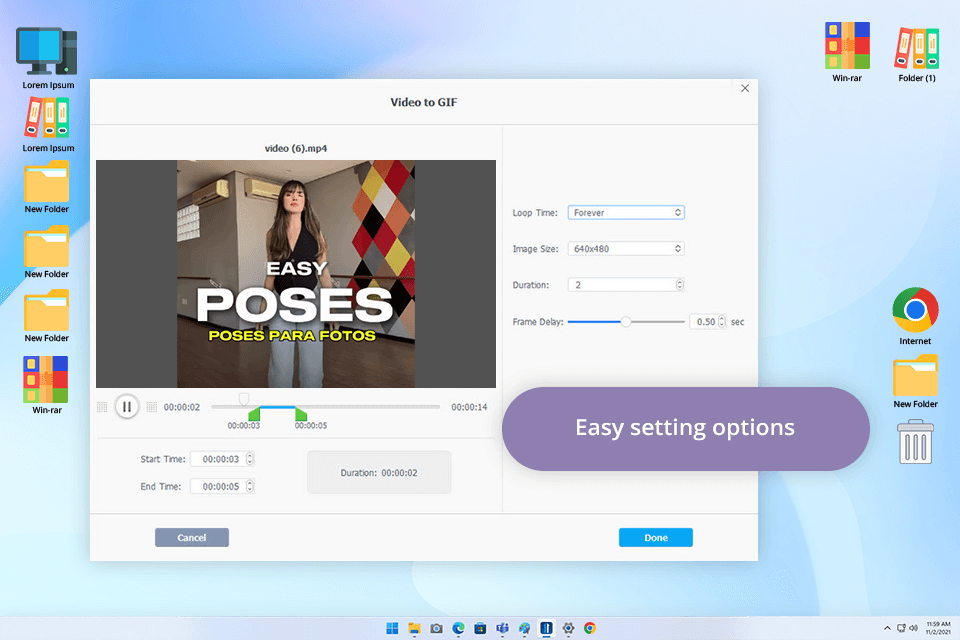Click the blue selected range on the timeline
Screen dimensions: 960x640
(x=277, y=407)
